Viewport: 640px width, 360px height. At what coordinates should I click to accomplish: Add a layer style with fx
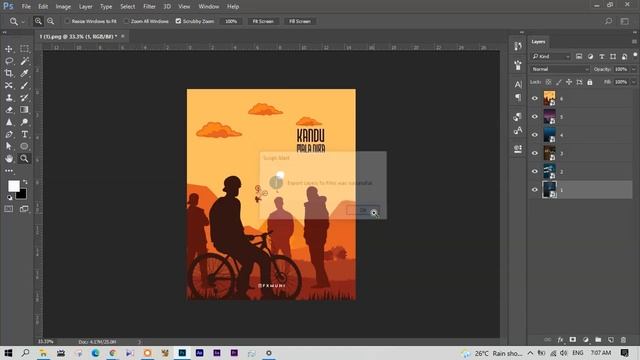click(560, 340)
